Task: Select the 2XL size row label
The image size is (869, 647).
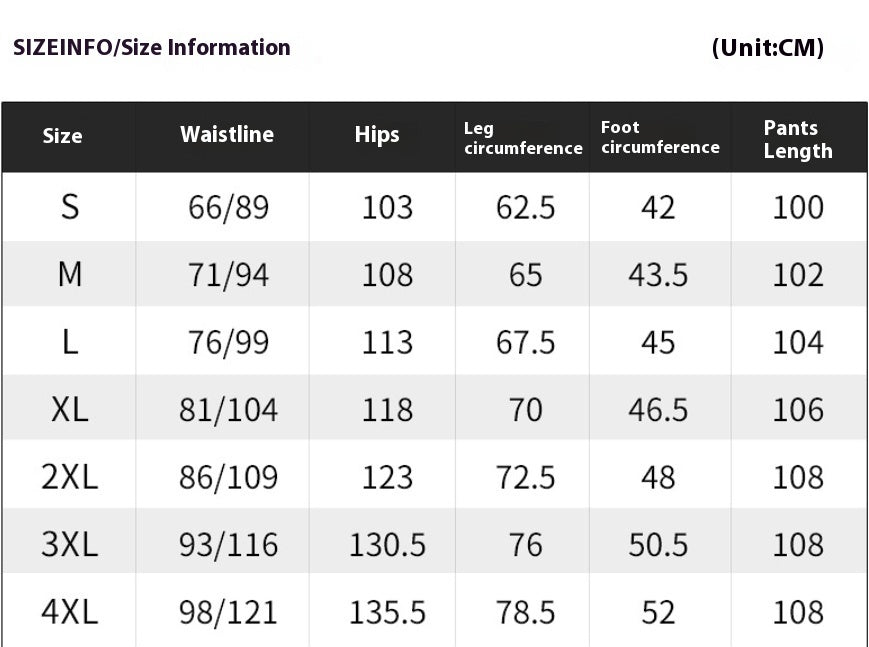Action: point(69,477)
